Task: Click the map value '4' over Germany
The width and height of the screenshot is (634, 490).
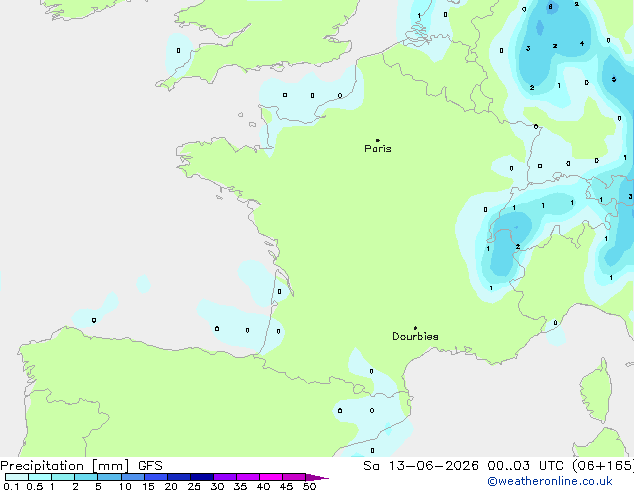Action: [582, 43]
